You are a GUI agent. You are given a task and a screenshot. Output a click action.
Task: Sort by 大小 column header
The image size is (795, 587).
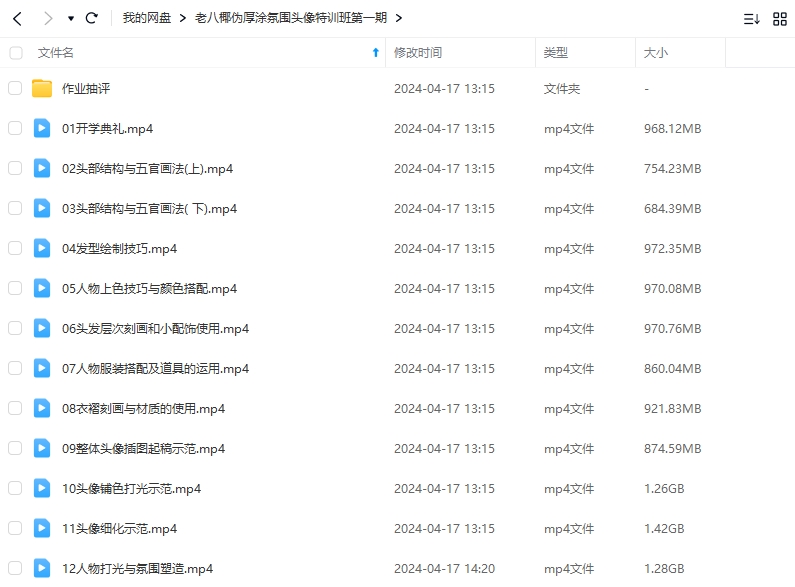pyautogui.click(x=656, y=52)
